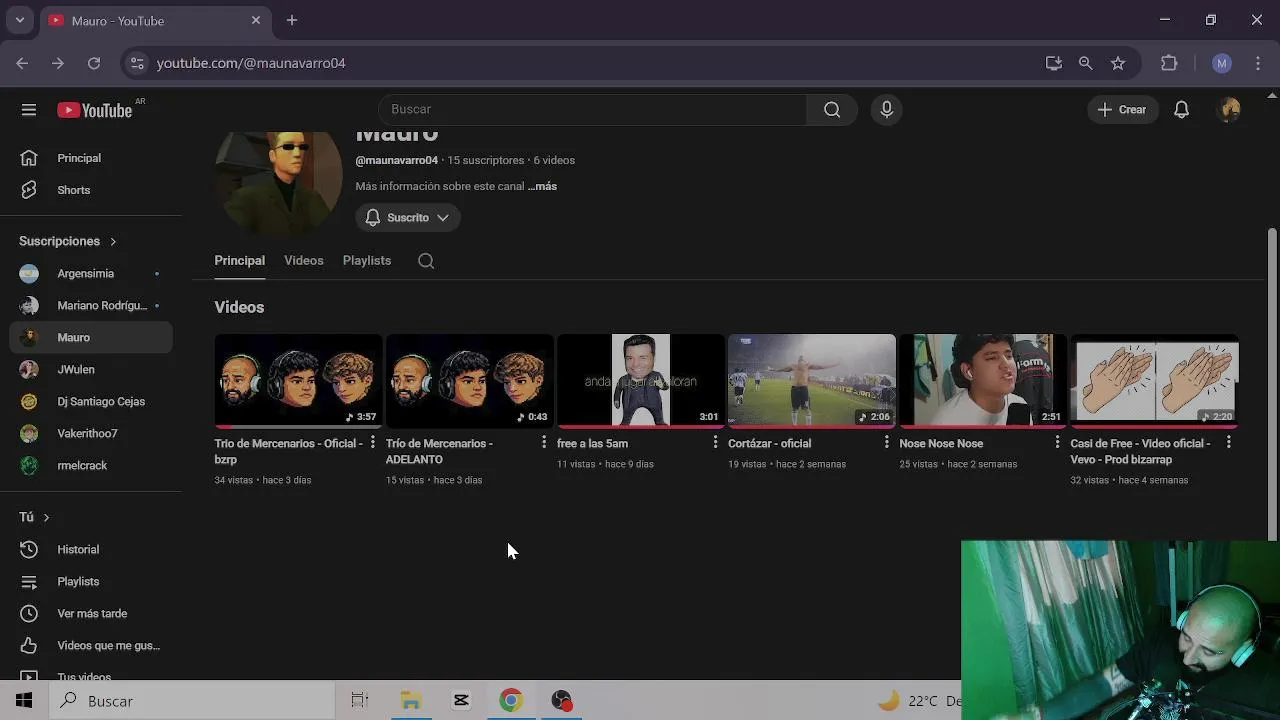This screenshot has height=720, width=1280.
Task: Open Shorts in the sidebar
Action: (91, 190)
